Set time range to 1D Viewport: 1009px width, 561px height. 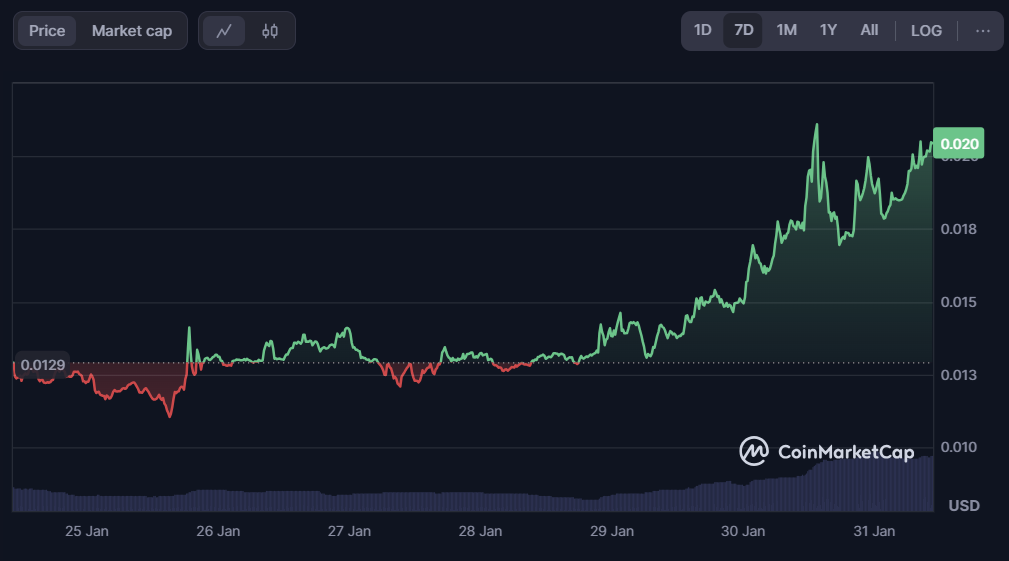[703, 30]
